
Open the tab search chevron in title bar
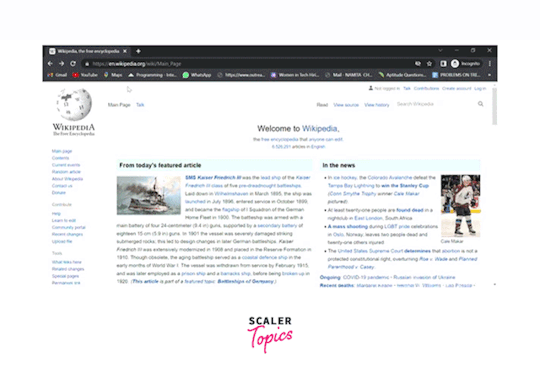click(440, 50)
